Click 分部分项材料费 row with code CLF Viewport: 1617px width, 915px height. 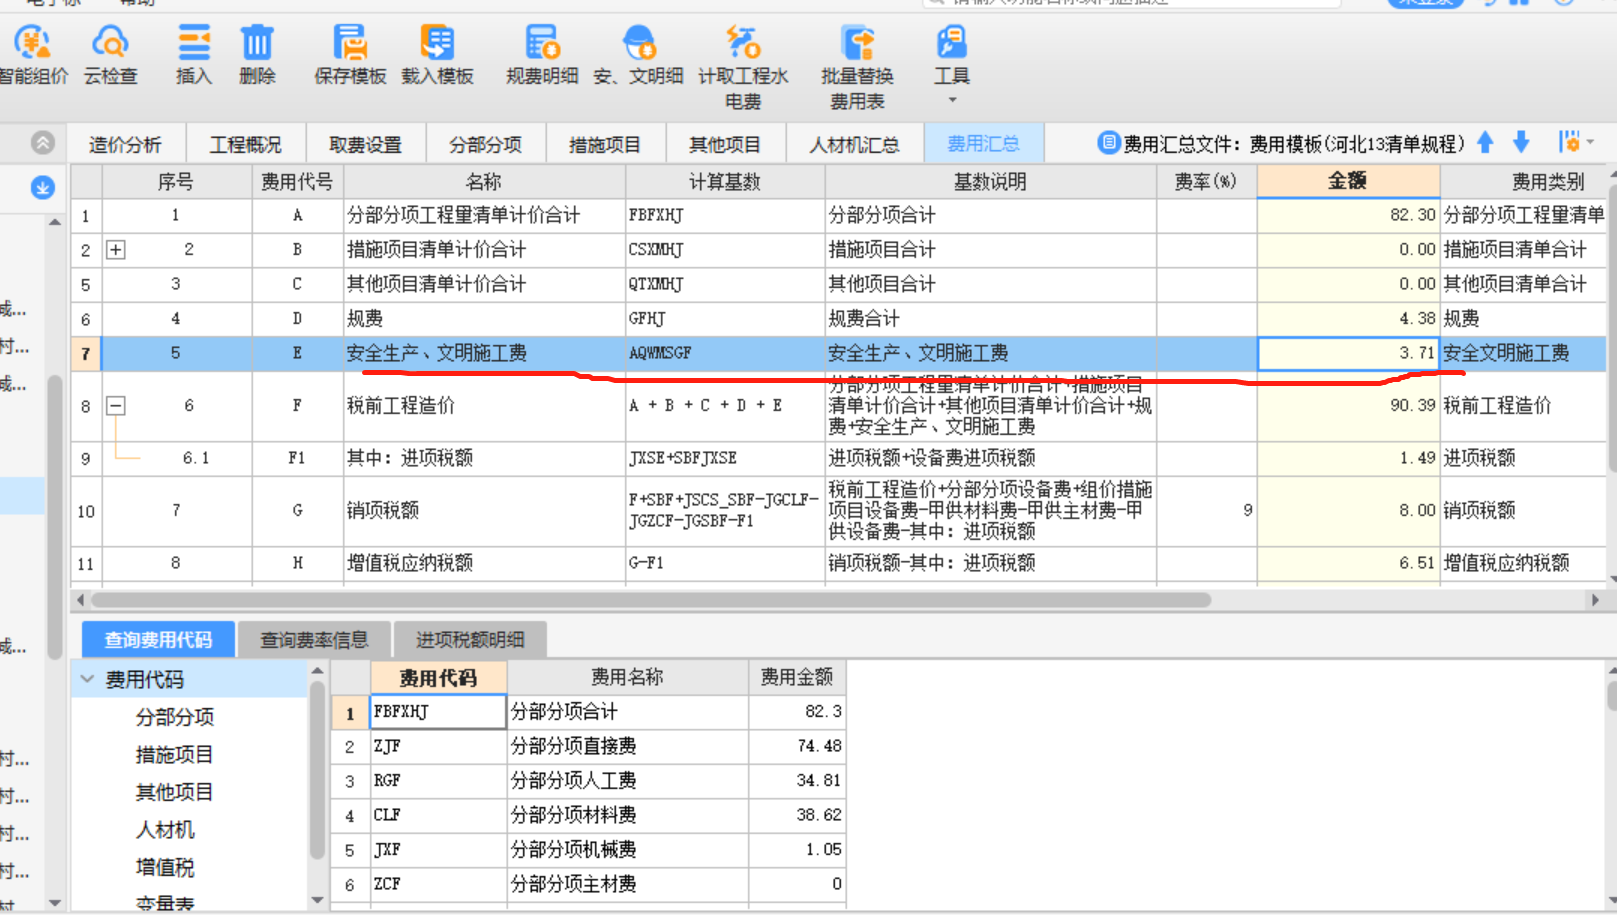coord(589,815)
